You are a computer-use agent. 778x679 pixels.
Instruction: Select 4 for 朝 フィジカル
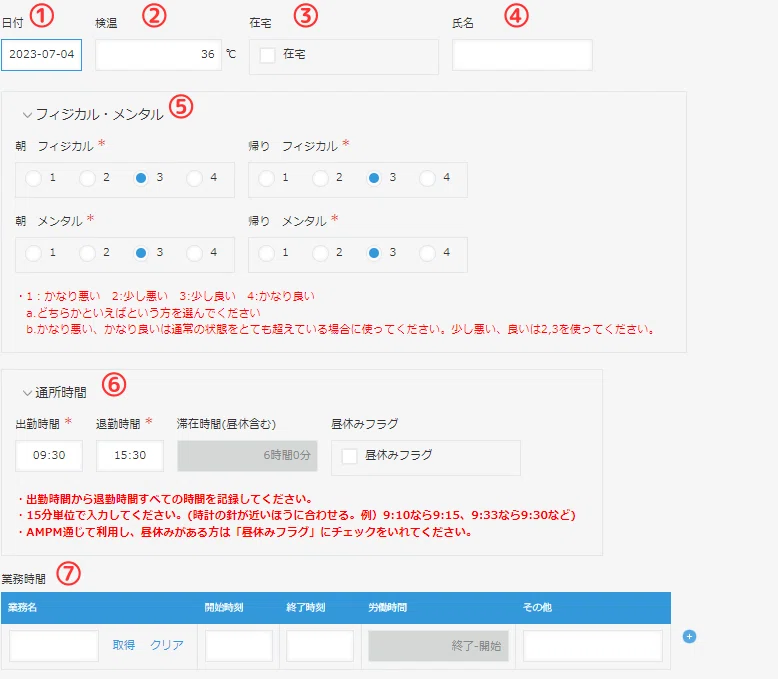coord(194,178)
